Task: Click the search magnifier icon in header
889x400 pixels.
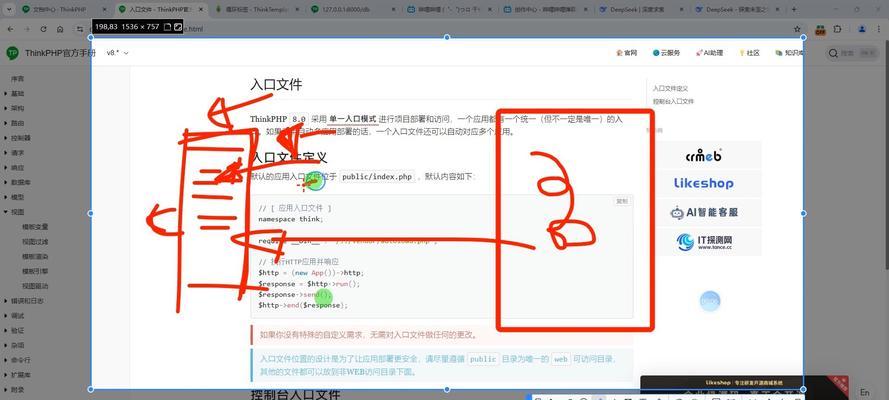Action: pyautogui.click(x=833, y=53)
